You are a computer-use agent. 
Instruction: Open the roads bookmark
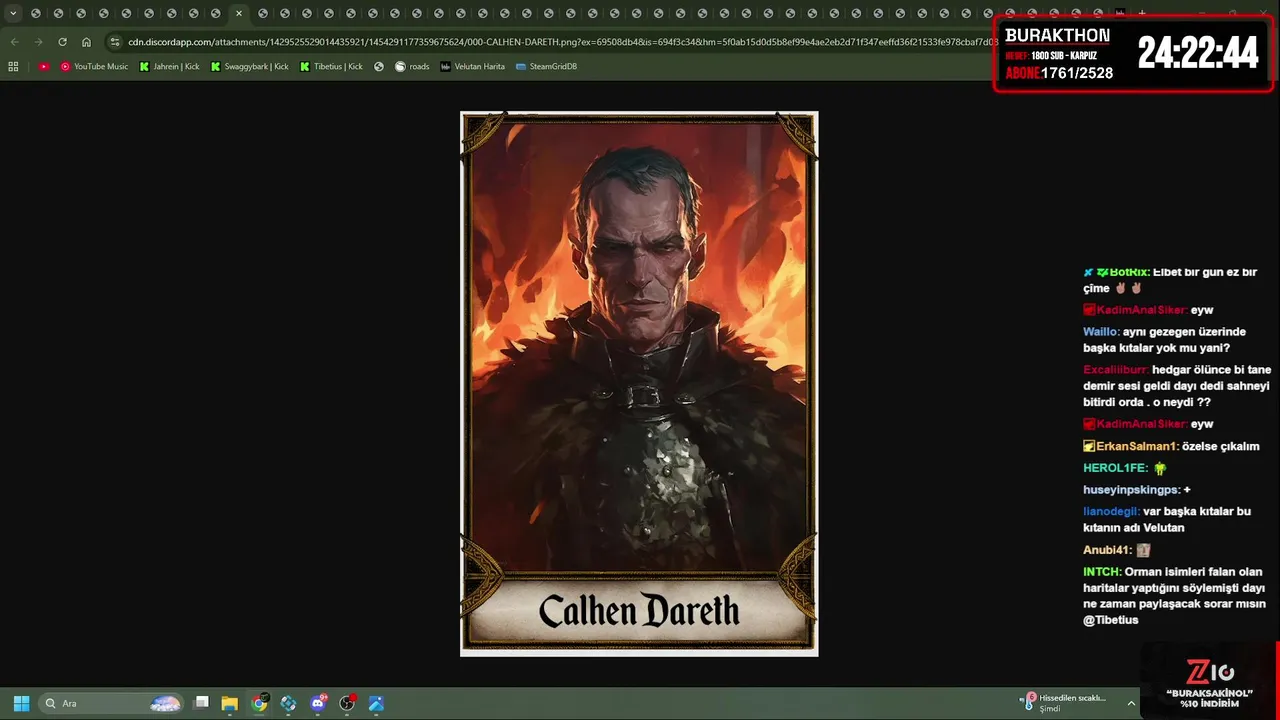pos(412,66)
